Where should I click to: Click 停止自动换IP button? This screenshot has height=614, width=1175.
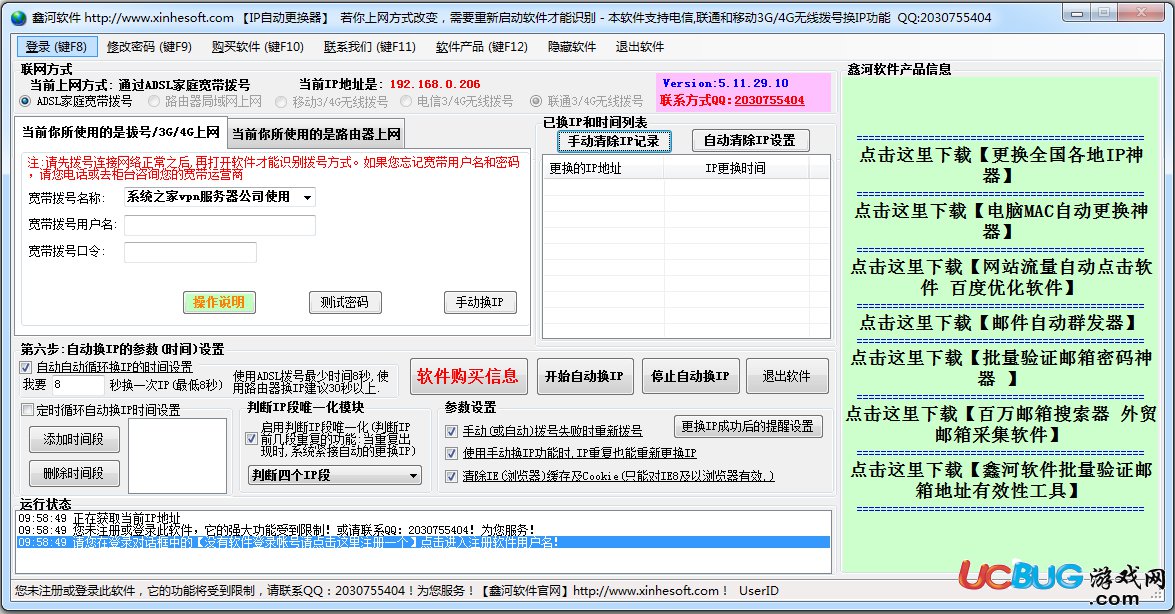[690, 376]
